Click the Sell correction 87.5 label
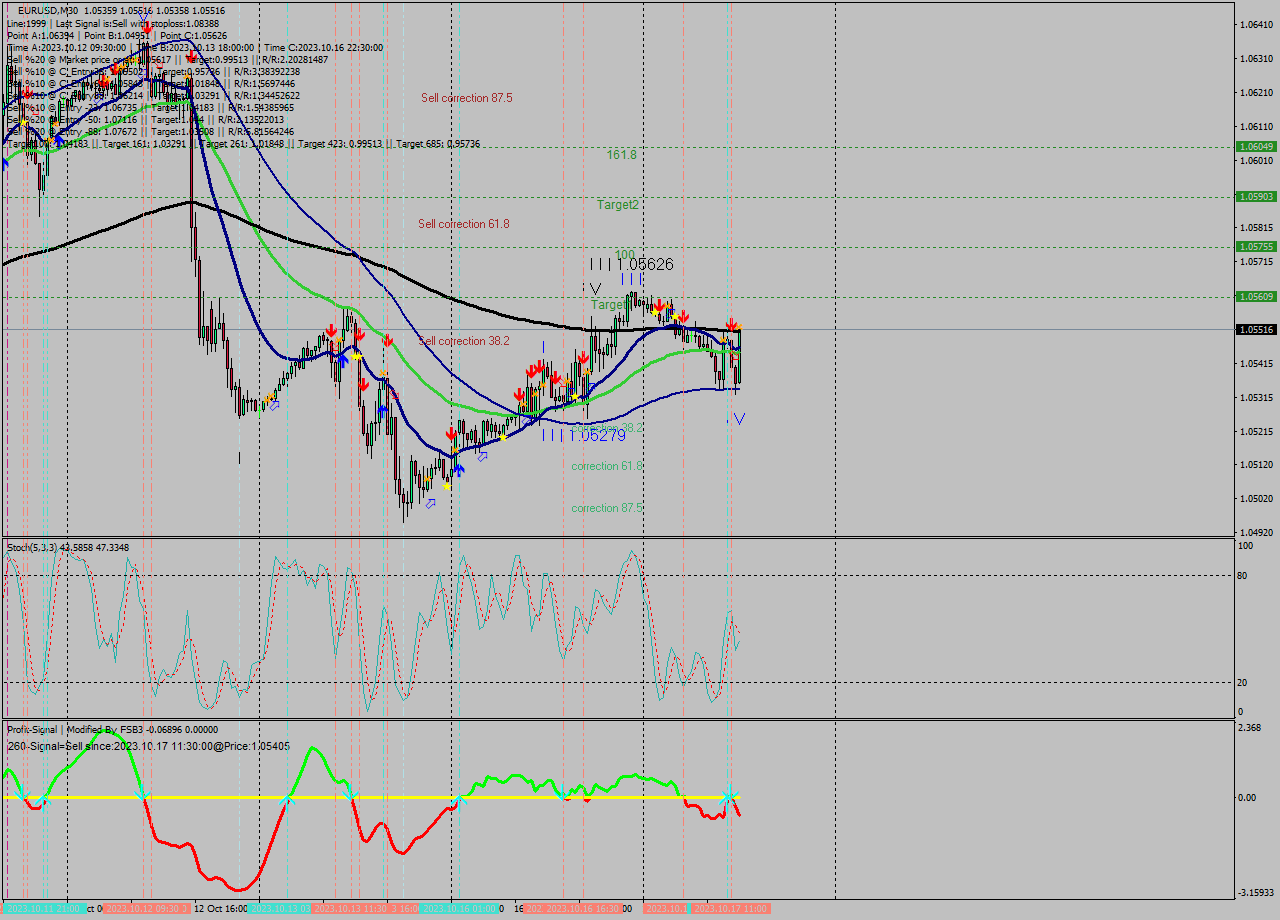The height and width of the screenshot is (920, 1280). 466,99
